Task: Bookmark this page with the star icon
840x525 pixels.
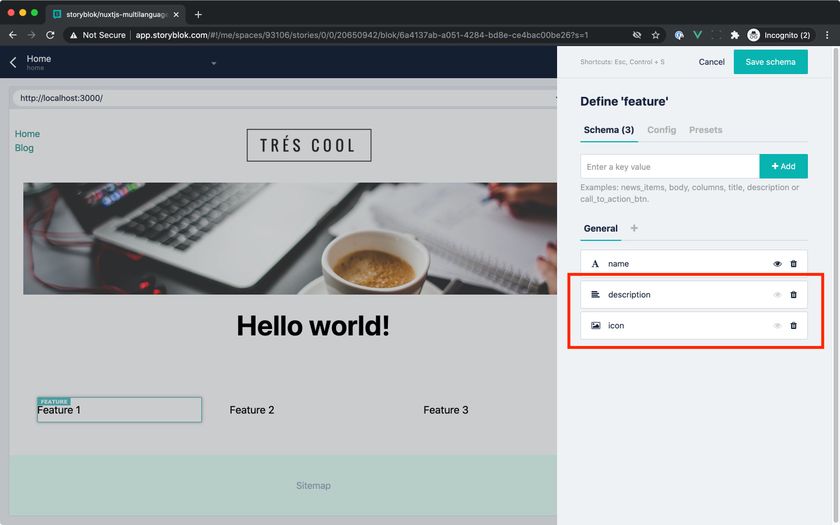Action: tap(655, 35)
